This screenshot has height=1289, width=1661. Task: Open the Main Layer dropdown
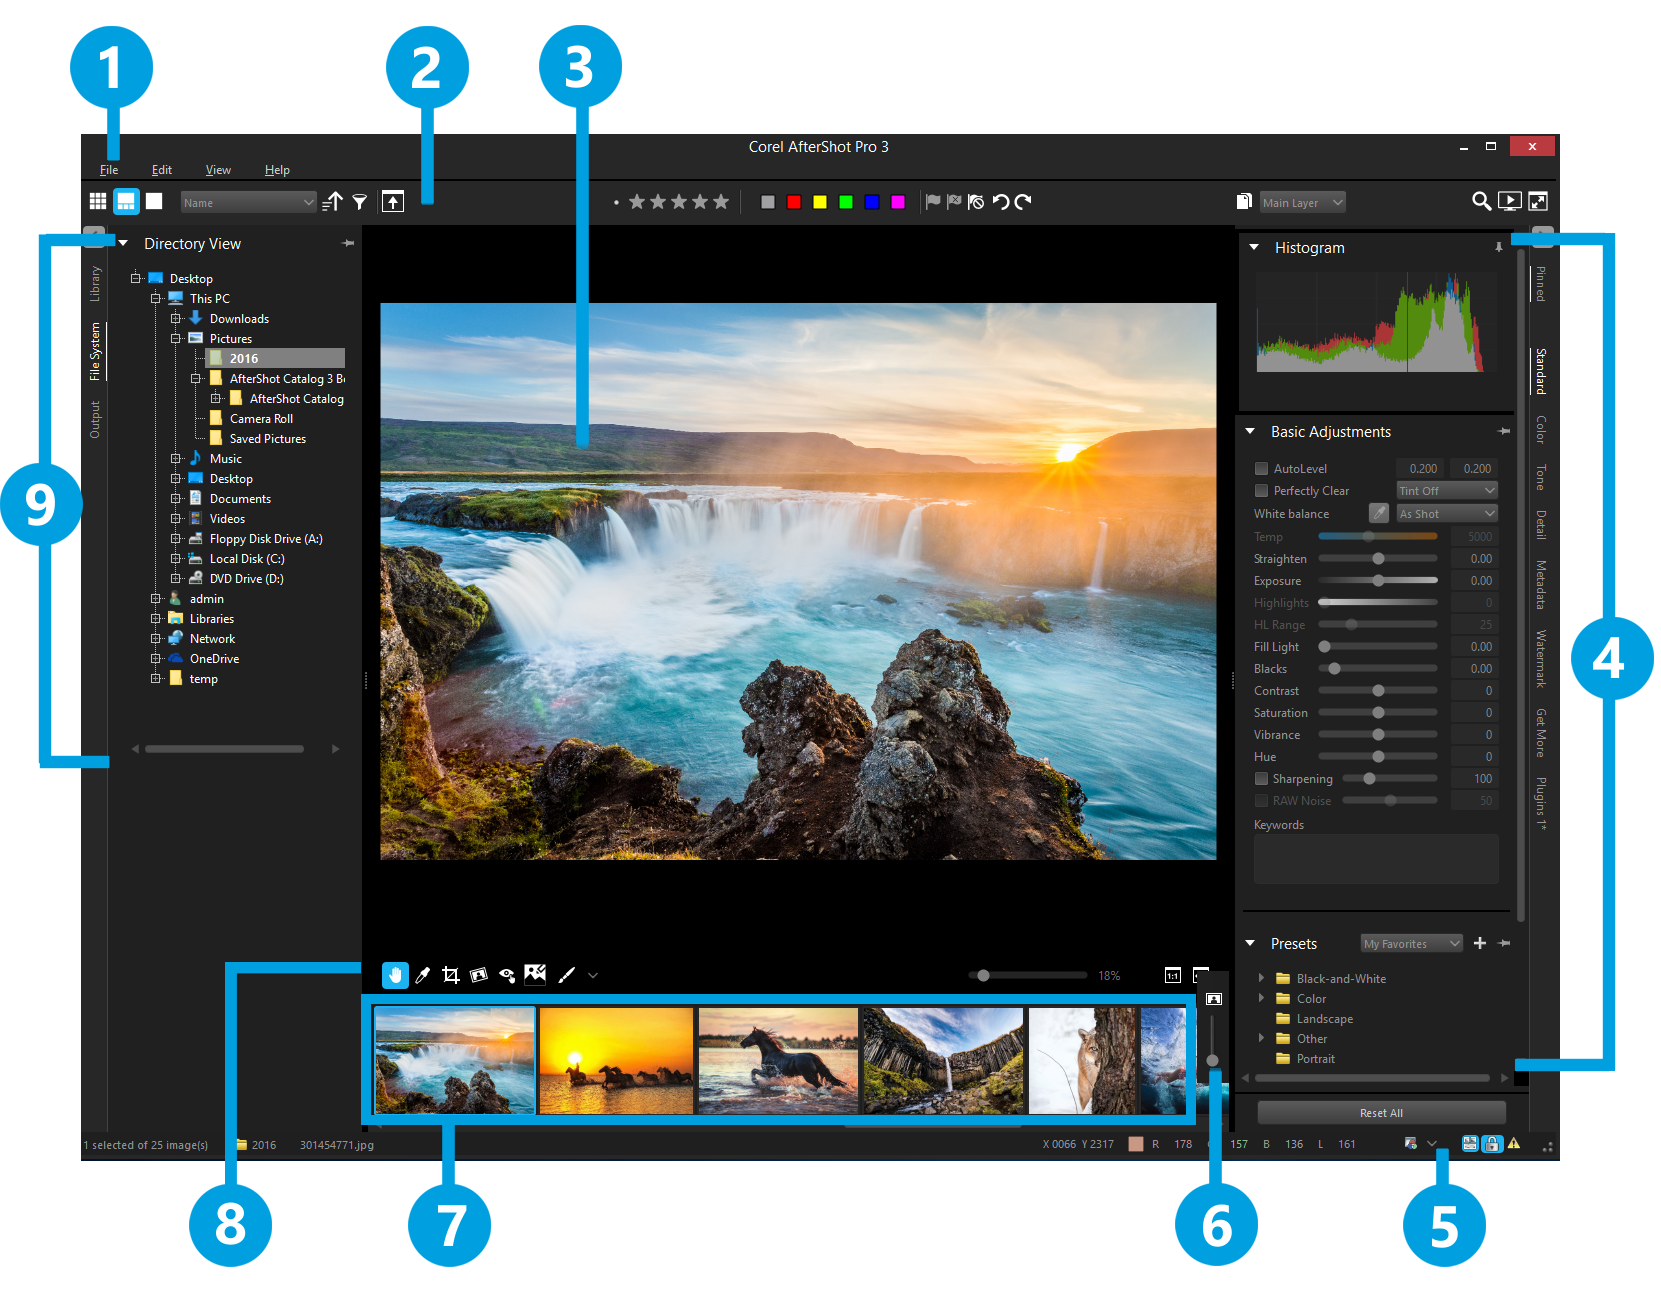tap(1302, 202)
